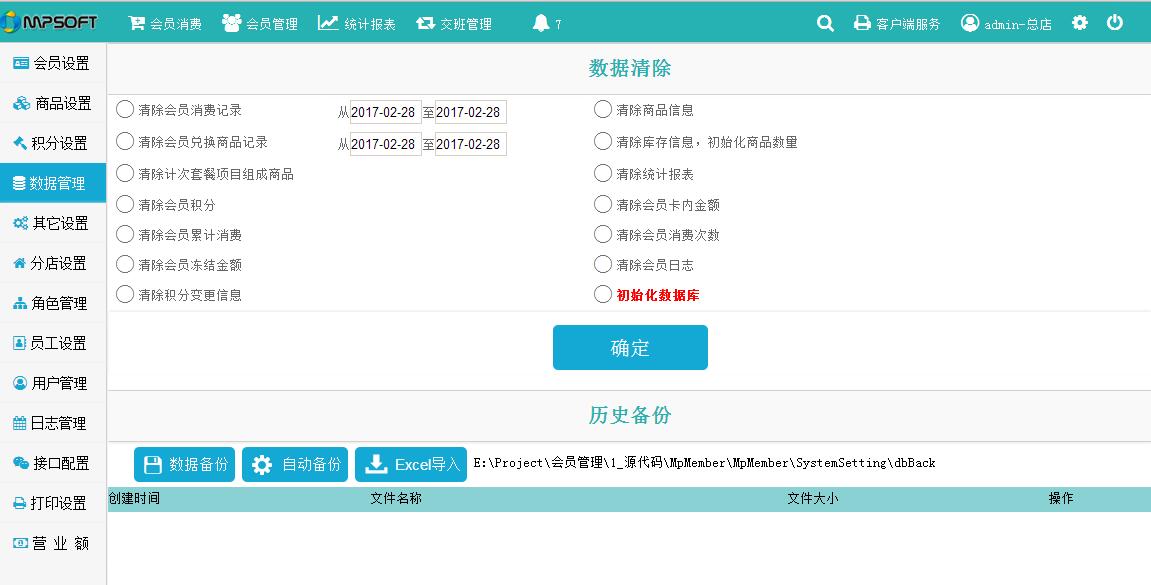Select 初始化数据库 radio button
Image resolution: width=1151 pixels, height=585 pixels.
[x=603, y=294]
